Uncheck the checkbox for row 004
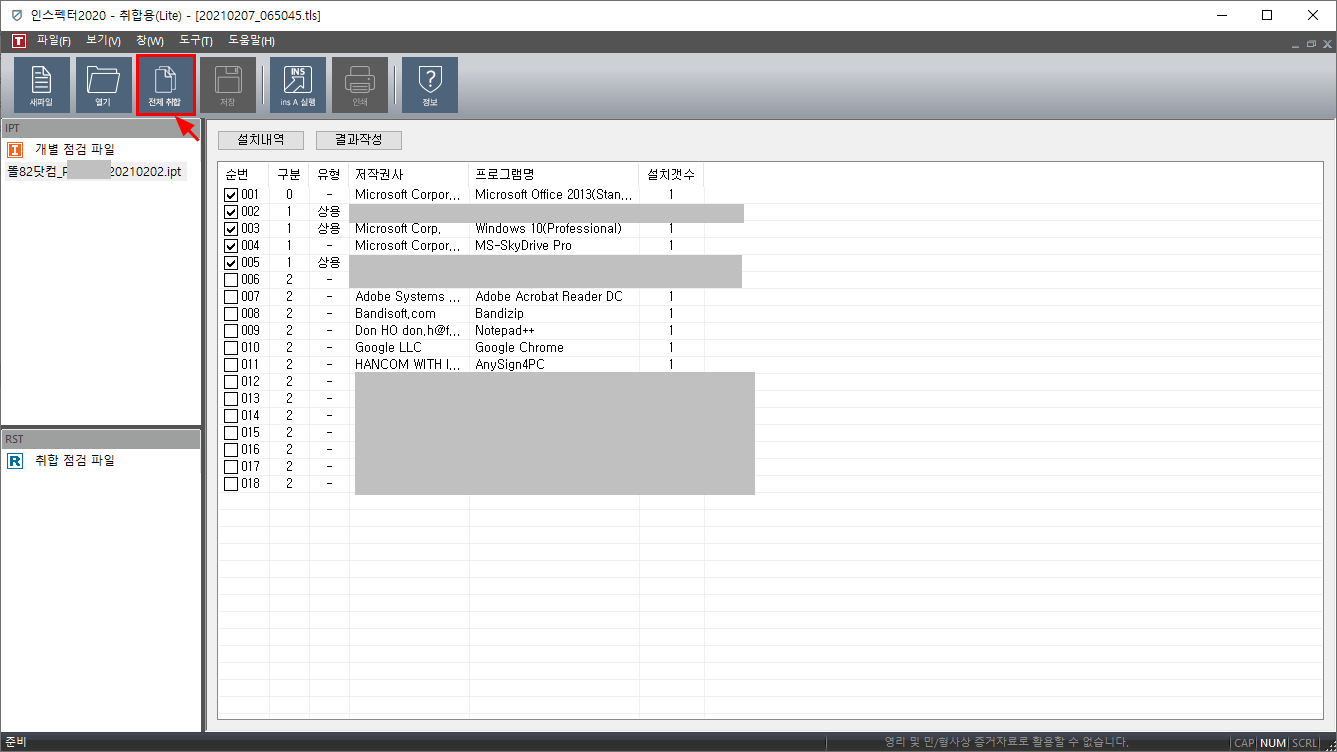 [x=231, y=246]
